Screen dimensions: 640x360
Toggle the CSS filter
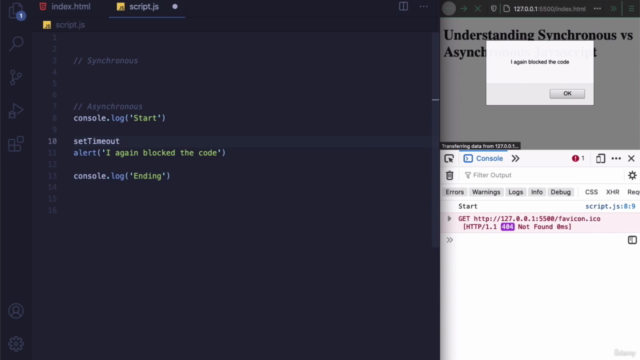click(x=591, y=192)
